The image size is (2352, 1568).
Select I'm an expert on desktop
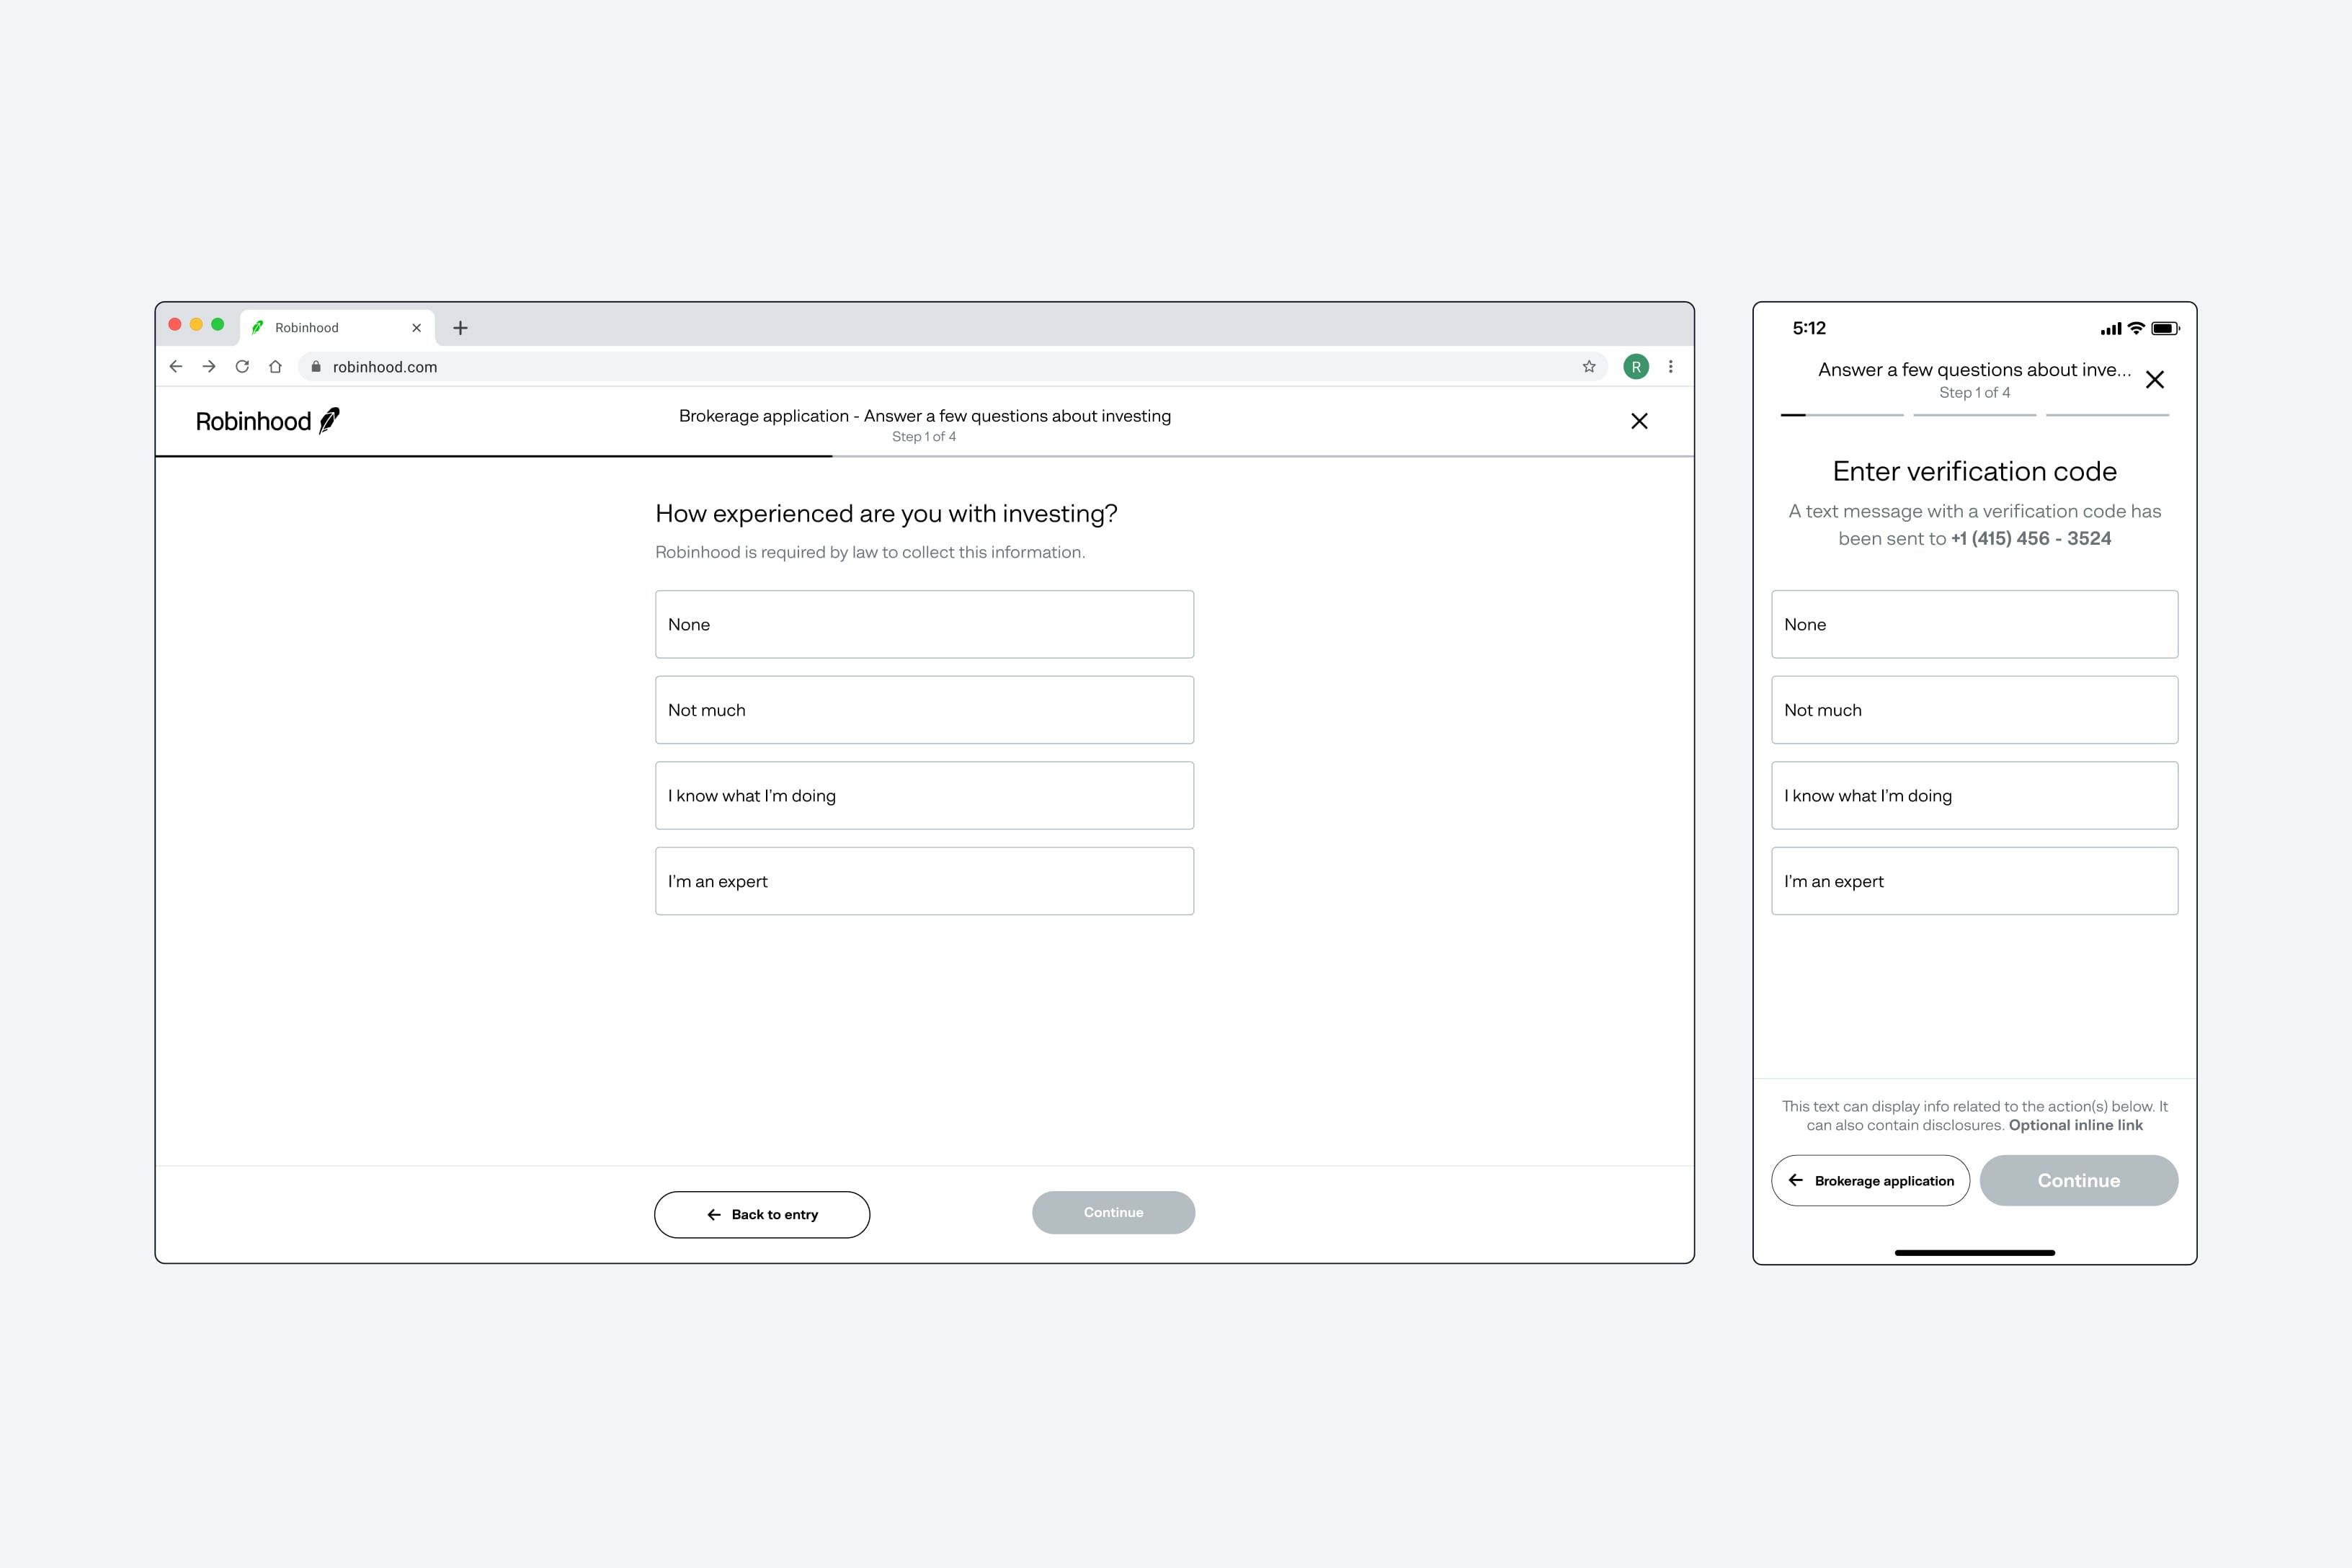[x=924, y=881]
